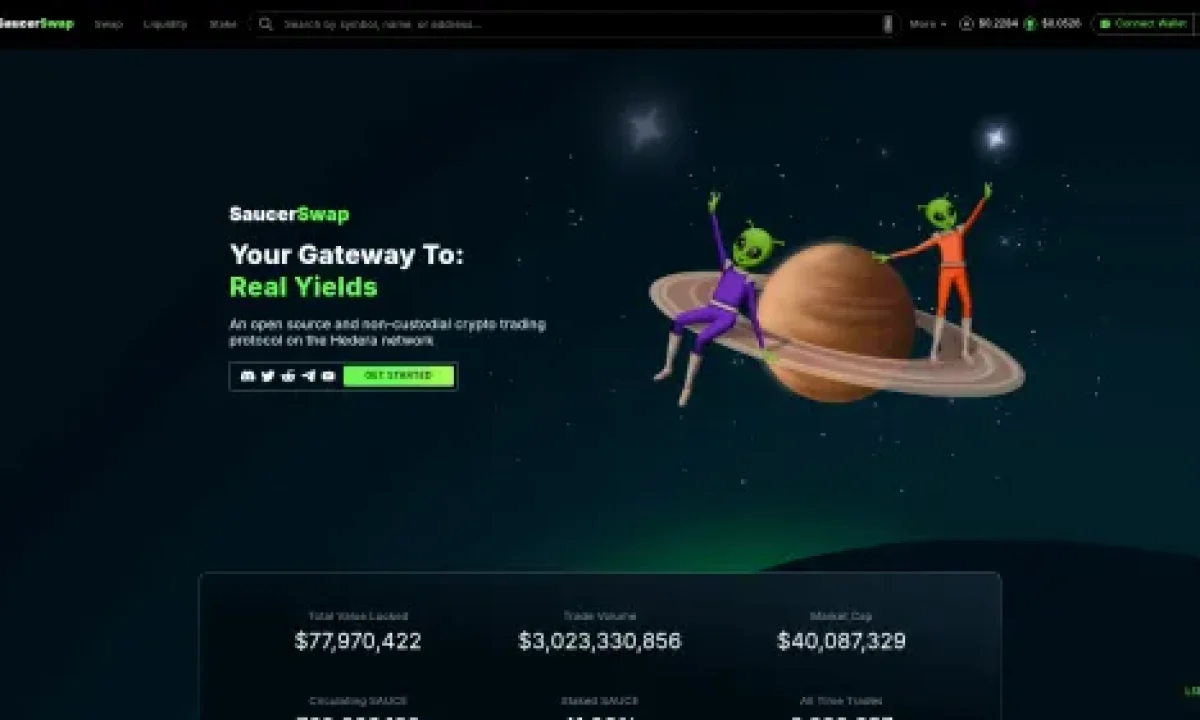The width and height of the screenshot is (1200, 720).
Task: Click the keyboard shortcut icon in search bar
Action: coord(887,24)
